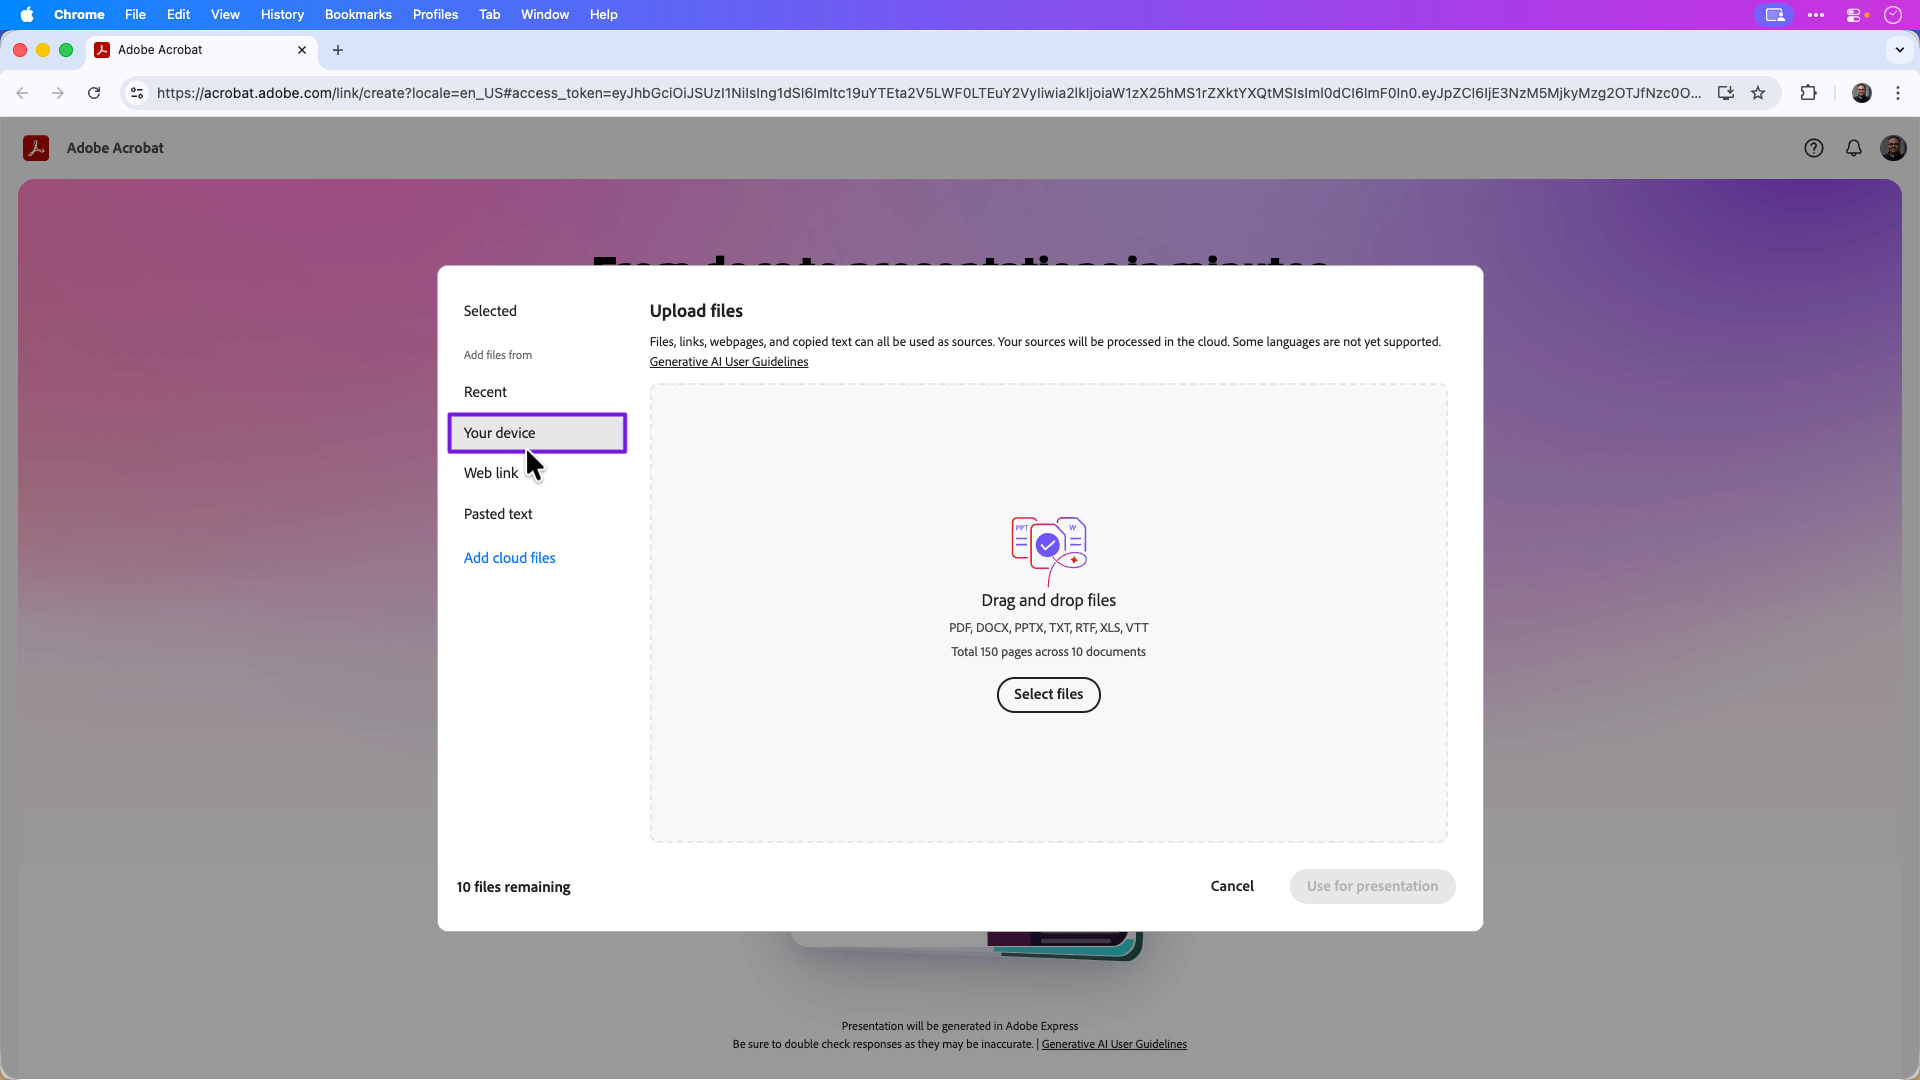Screen dimensions: 1920x1080
Task: Open the Window menu
Action: click(545, 15)
